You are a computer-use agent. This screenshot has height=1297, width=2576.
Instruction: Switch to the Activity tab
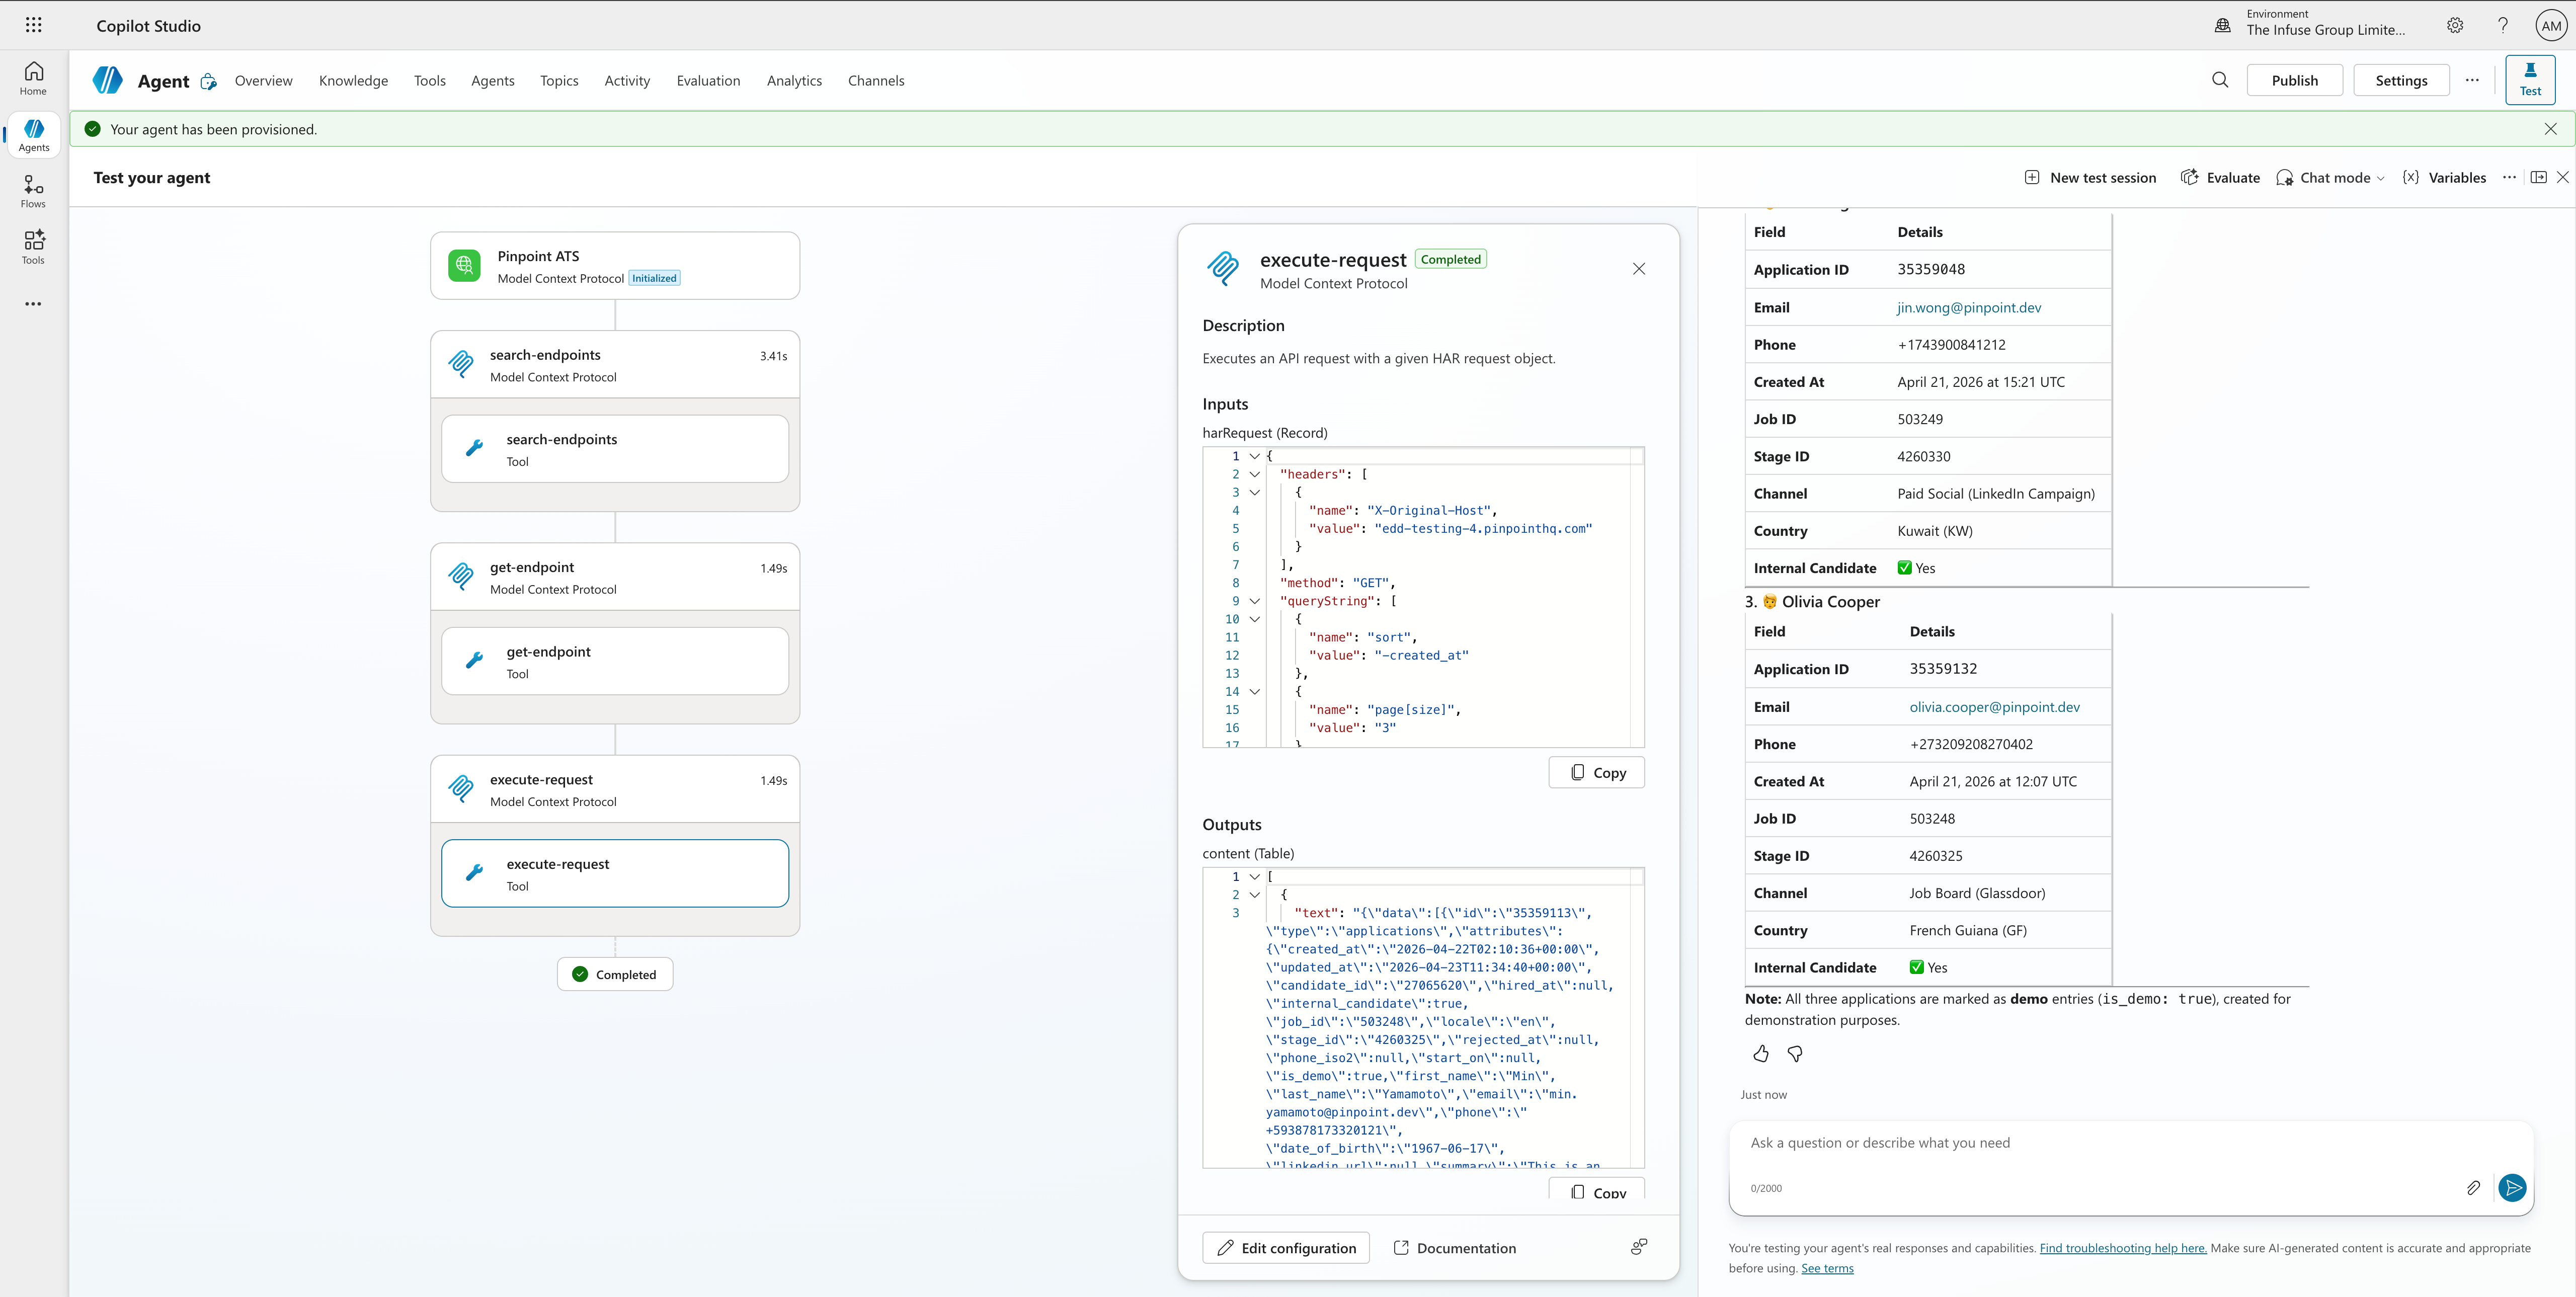(627, 81)
